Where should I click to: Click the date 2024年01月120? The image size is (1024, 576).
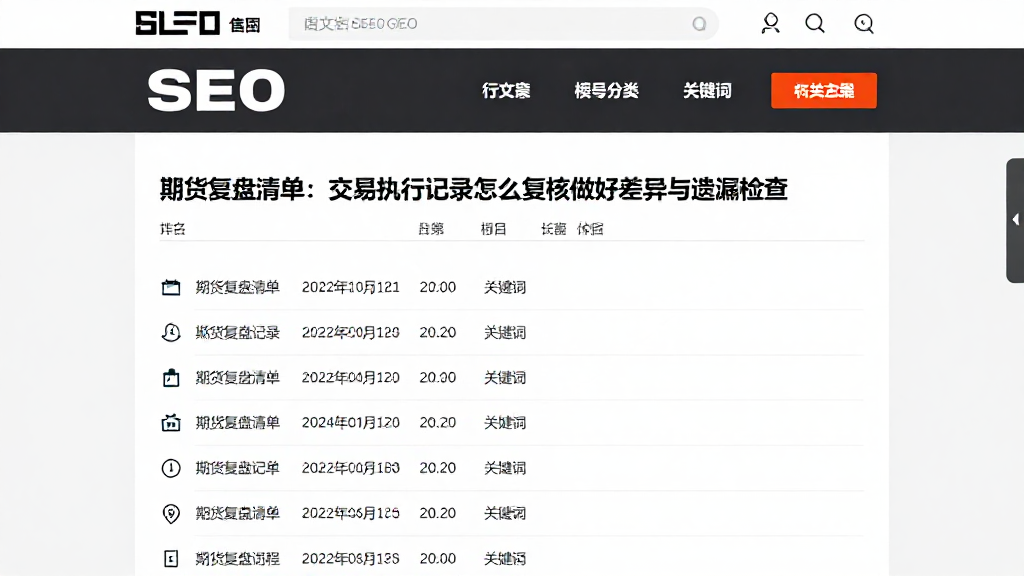351,423
